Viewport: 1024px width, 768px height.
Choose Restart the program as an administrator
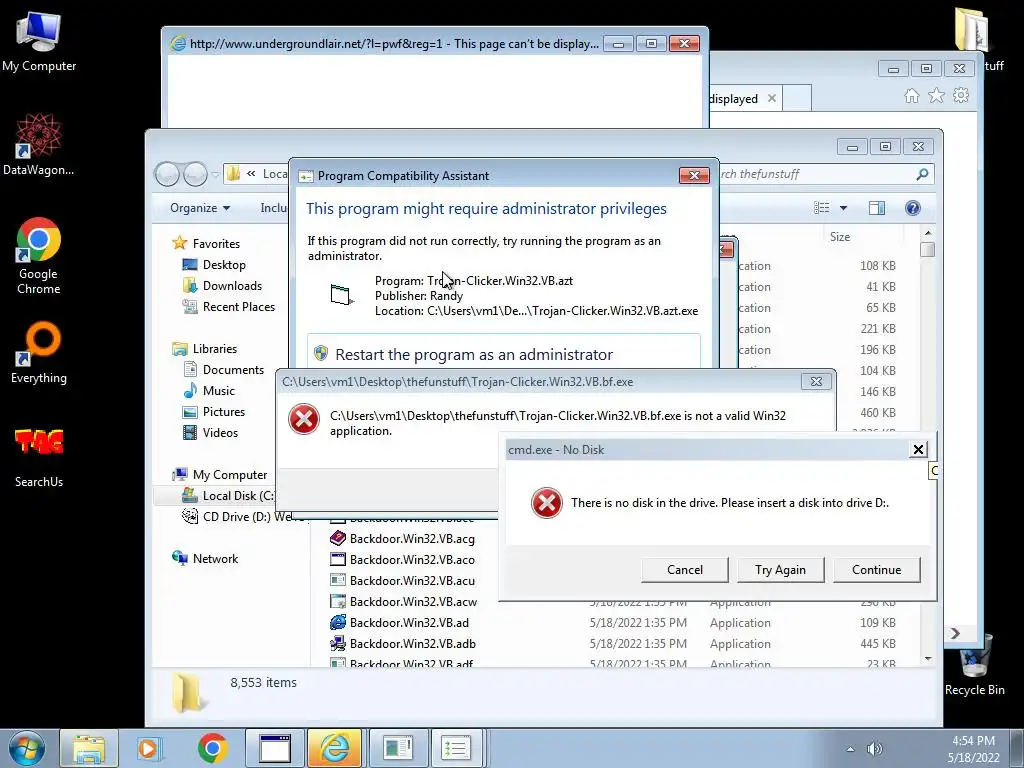(x=504, y=353)
